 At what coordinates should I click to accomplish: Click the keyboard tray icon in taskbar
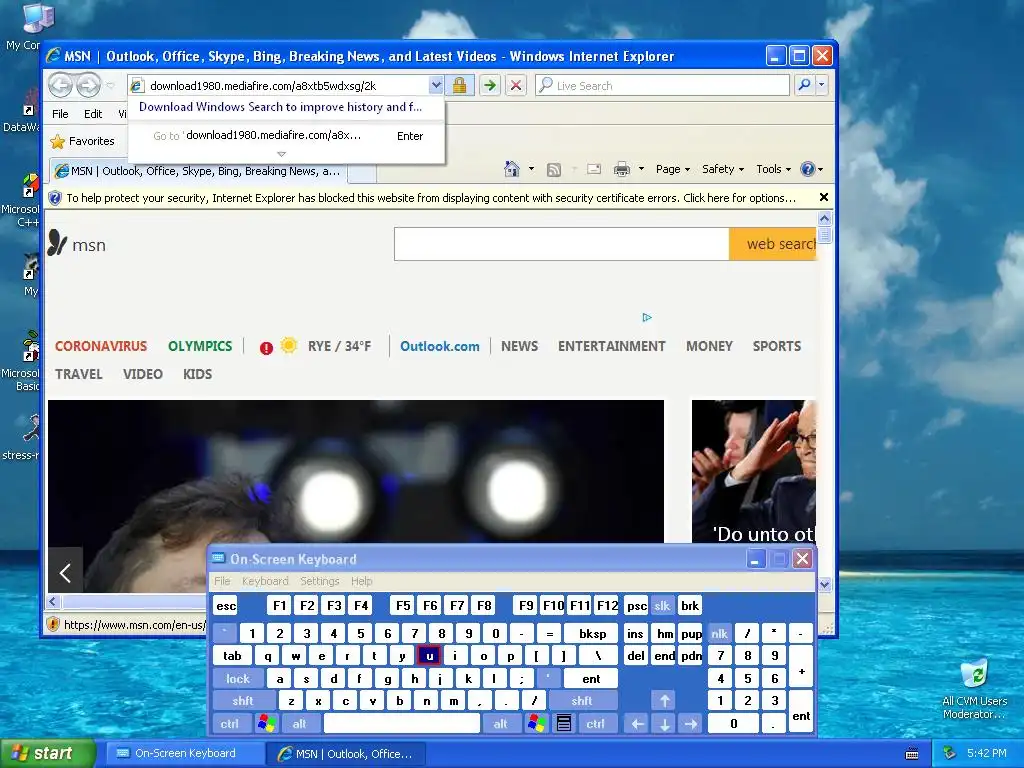point(912,754)
